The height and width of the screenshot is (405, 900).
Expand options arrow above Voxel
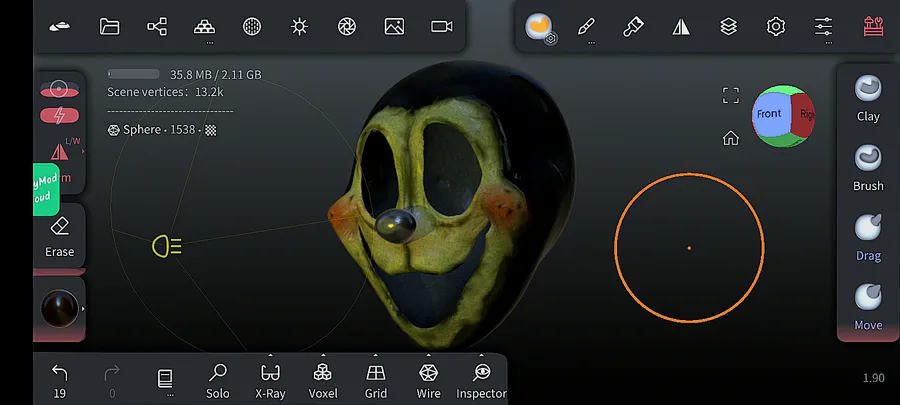tap(323, 355)
